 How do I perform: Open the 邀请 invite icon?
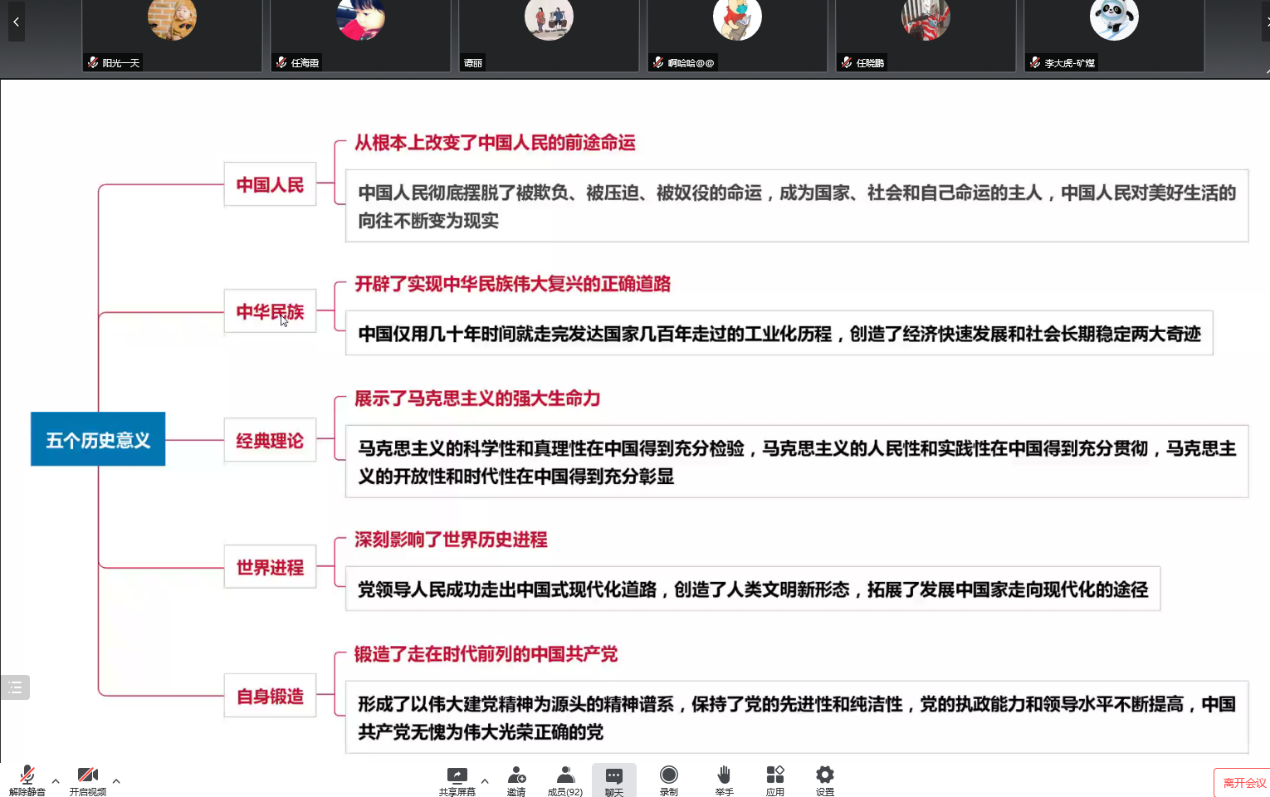tap(516, 780)
